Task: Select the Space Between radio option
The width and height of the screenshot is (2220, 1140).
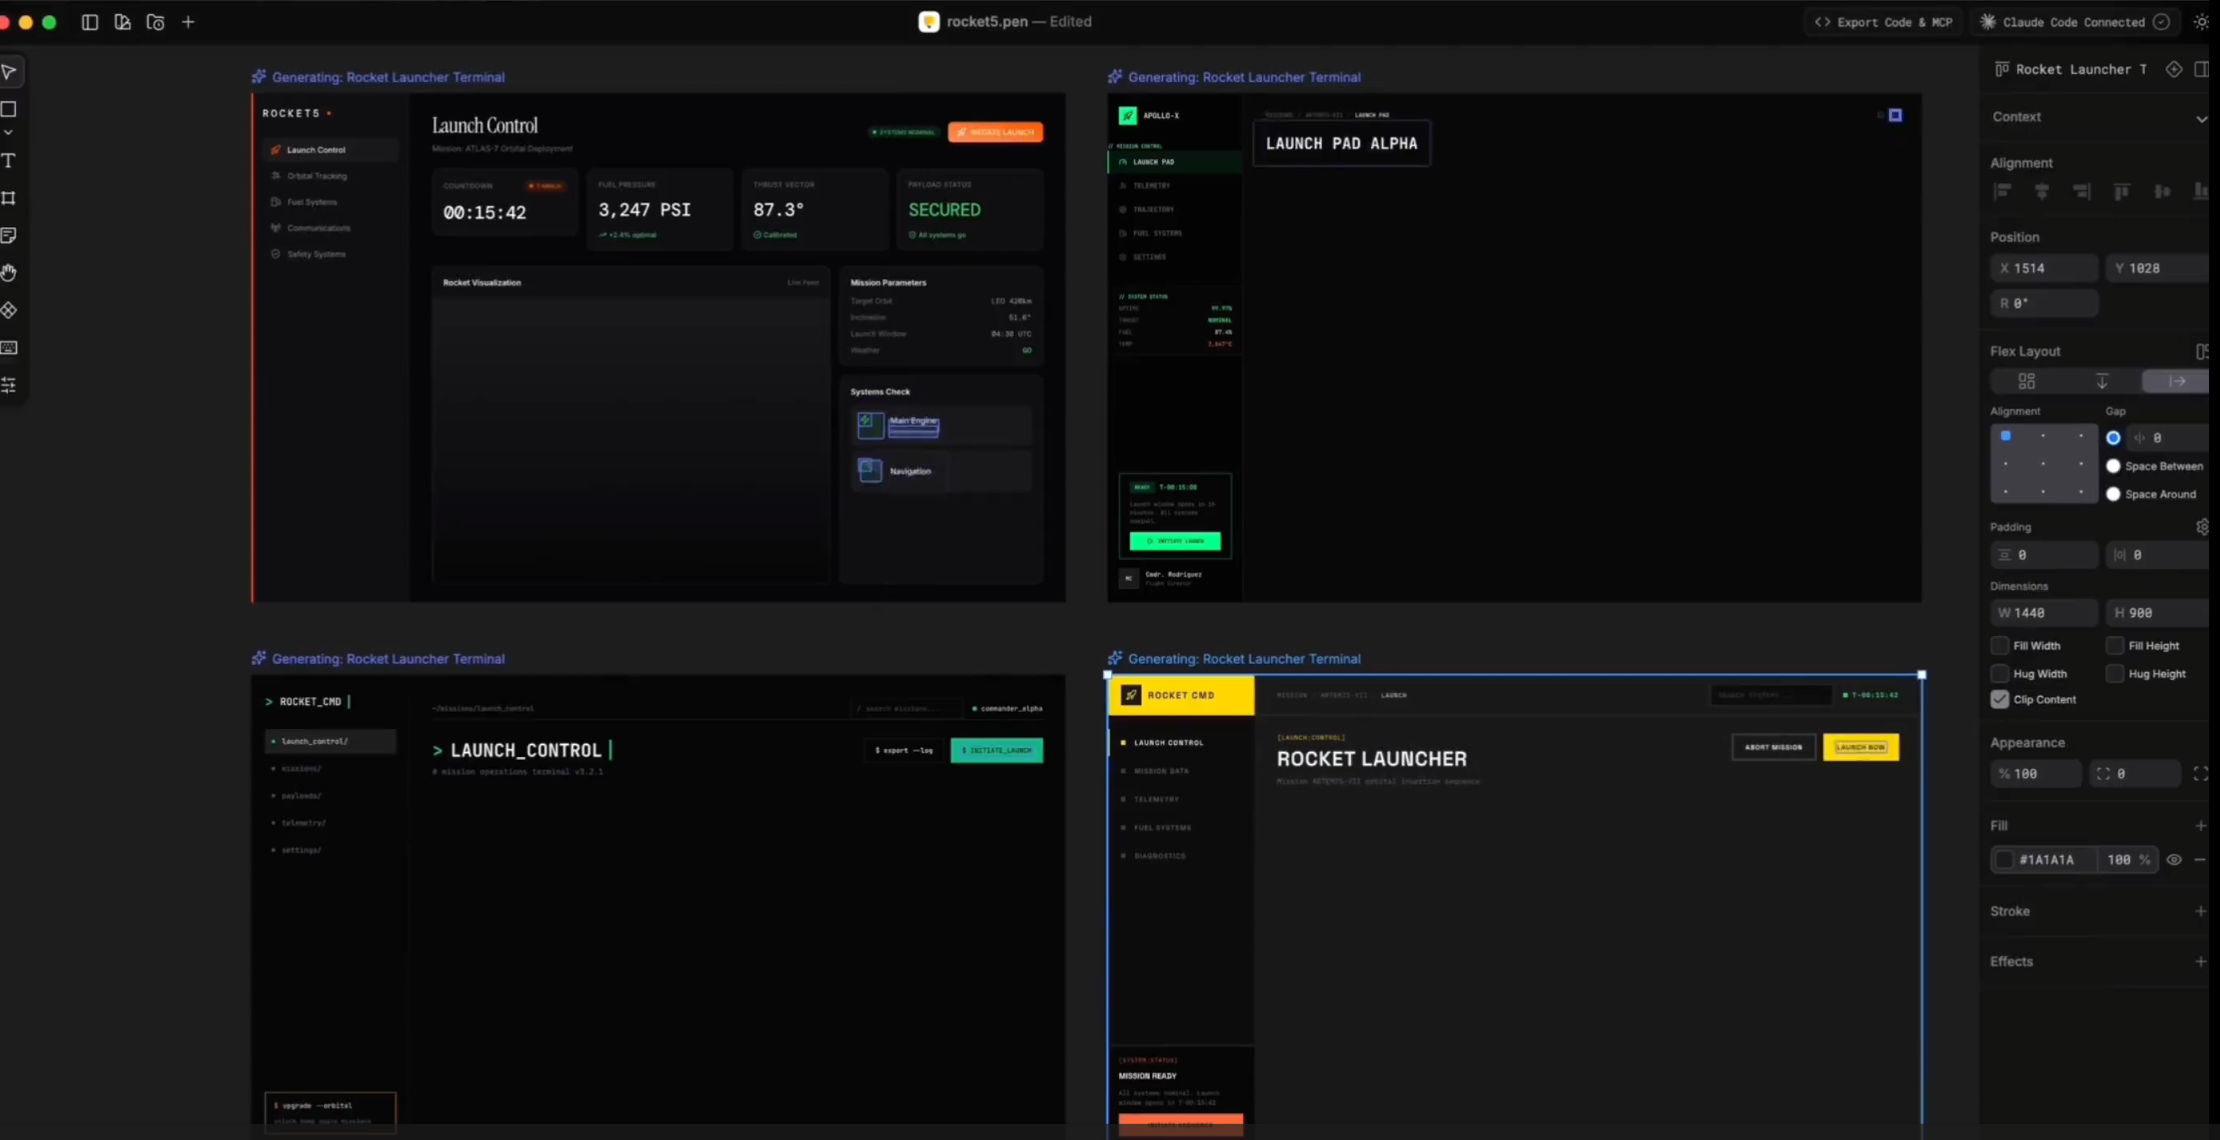Action: coord(2113,466)
